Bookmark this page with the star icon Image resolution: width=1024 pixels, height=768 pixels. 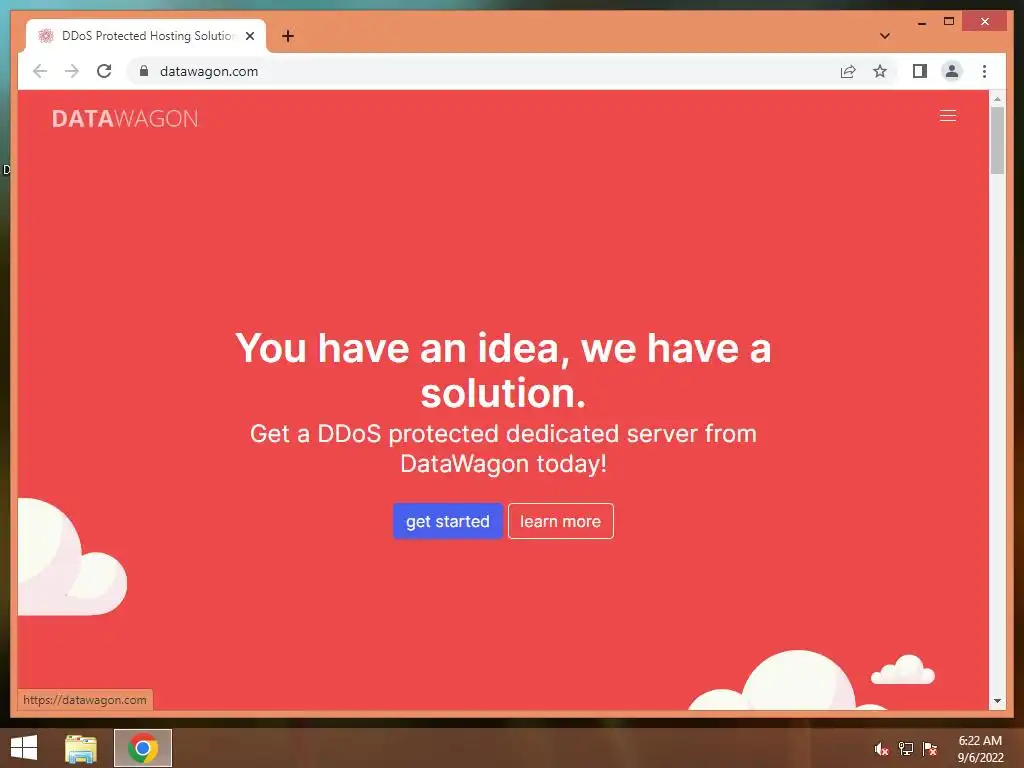880,71
